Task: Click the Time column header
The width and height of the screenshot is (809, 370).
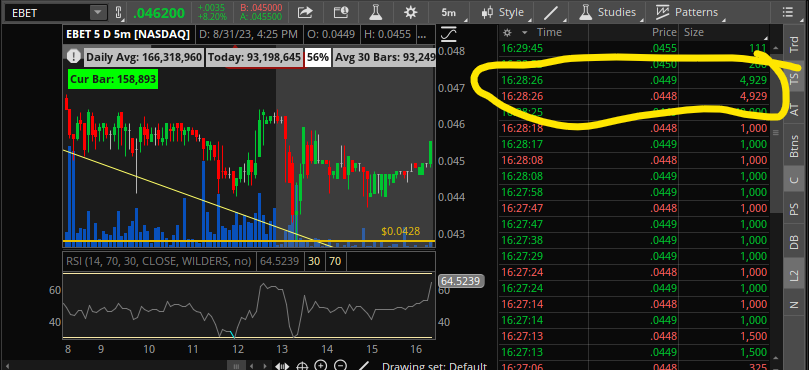Action: click(x=549, y=32)
